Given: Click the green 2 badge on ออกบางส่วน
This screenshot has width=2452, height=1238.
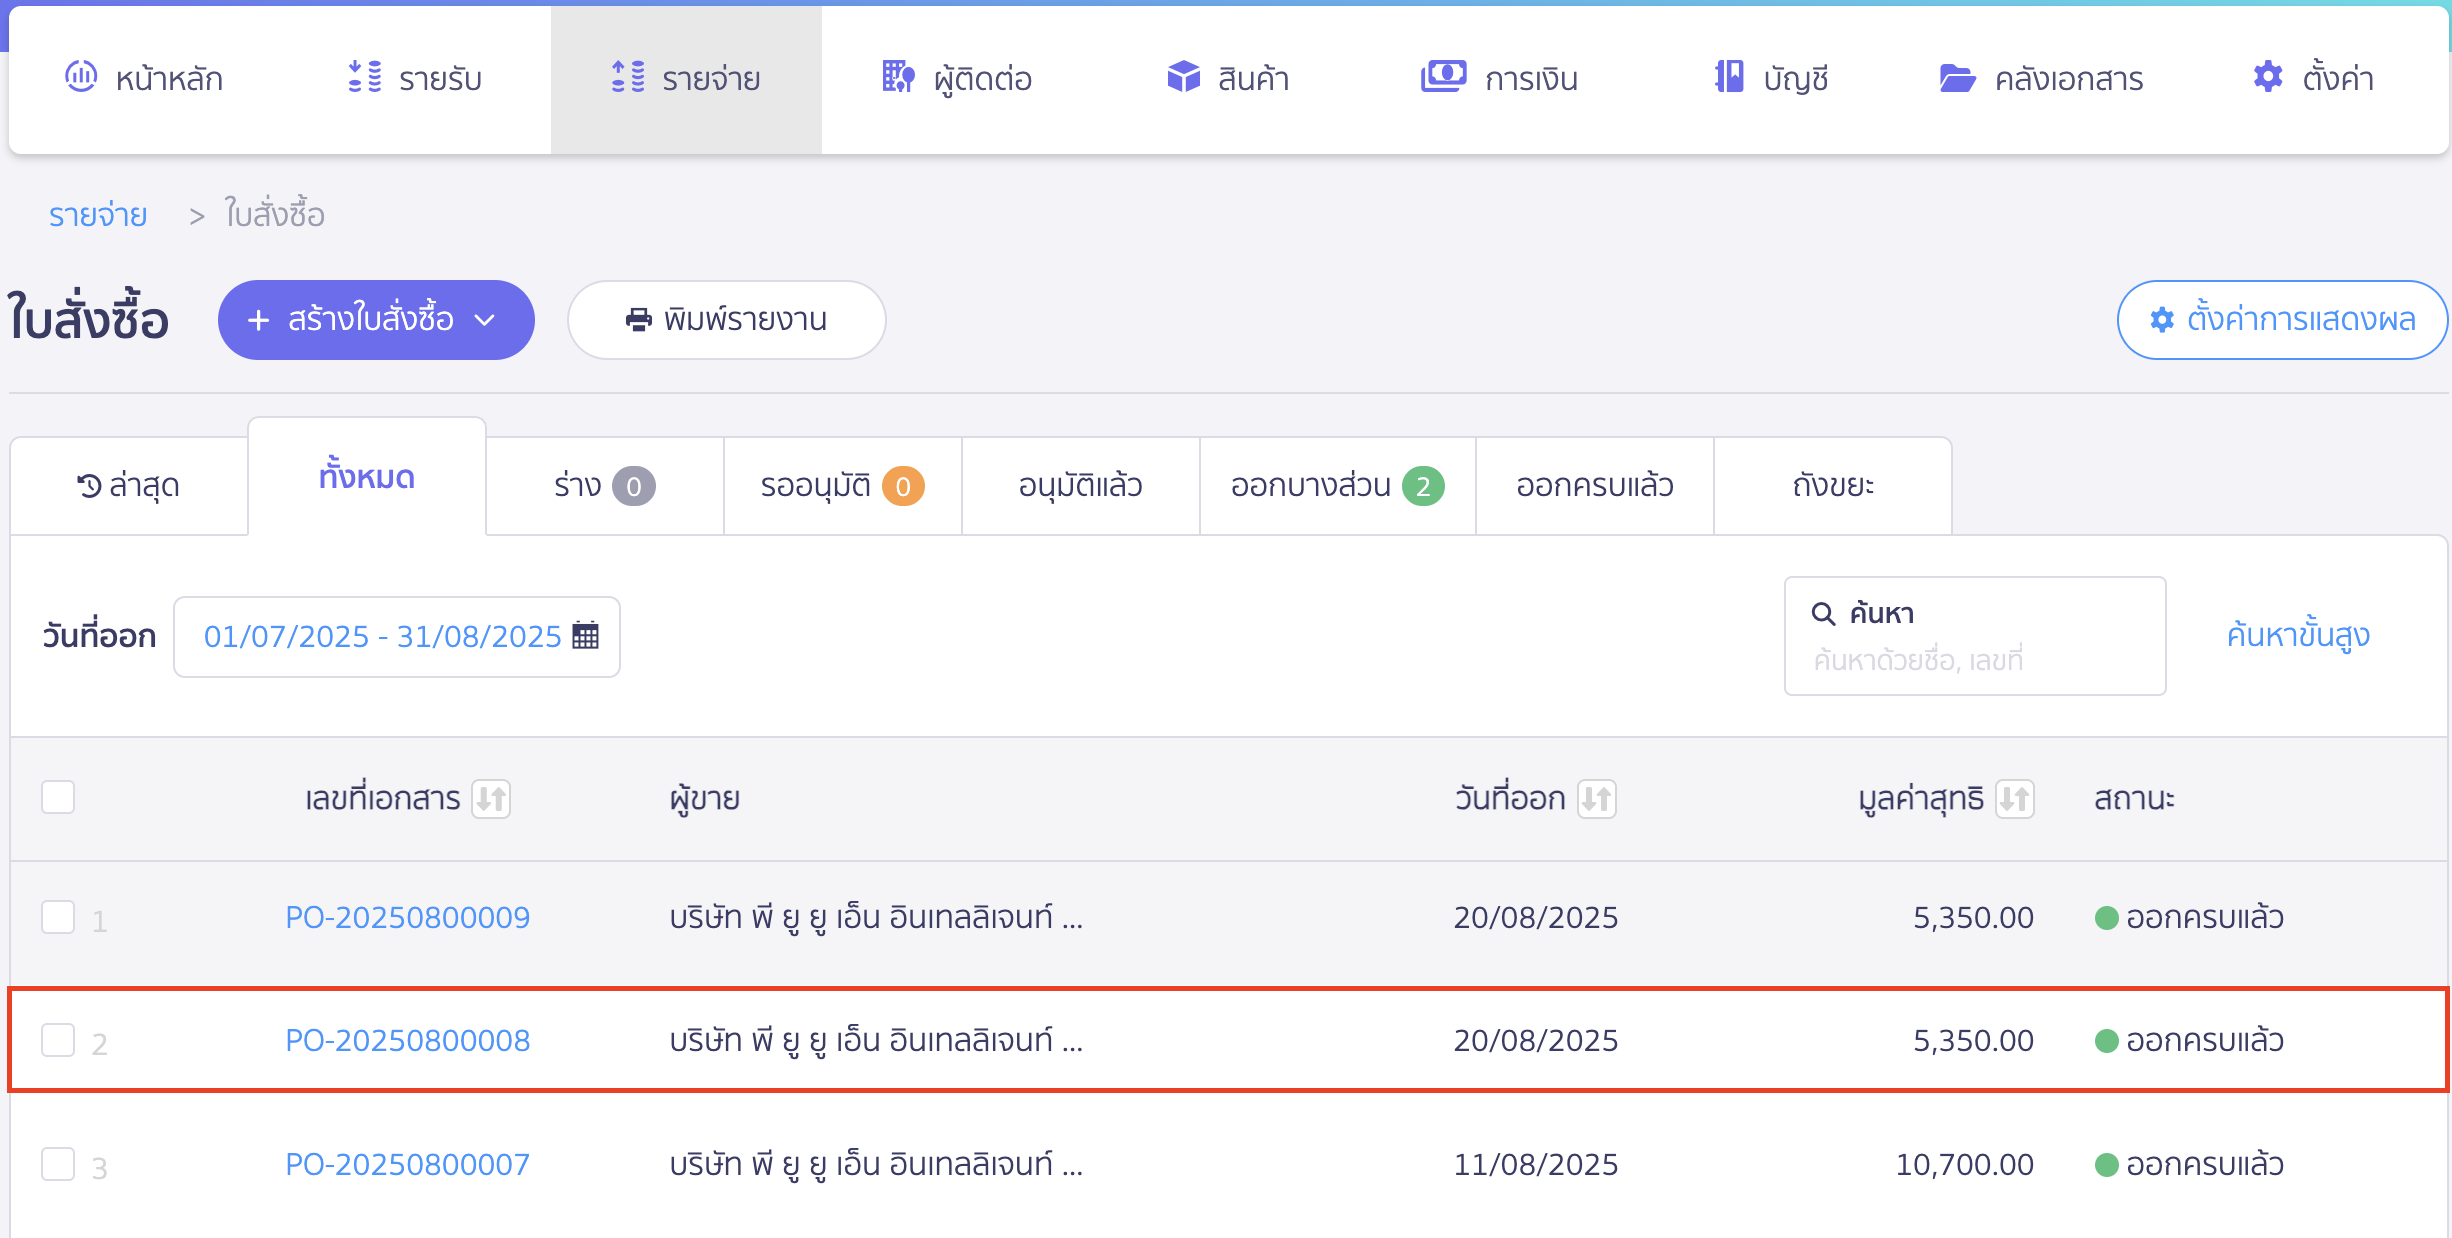Looking at the screenshot, I should point(1423,486).
